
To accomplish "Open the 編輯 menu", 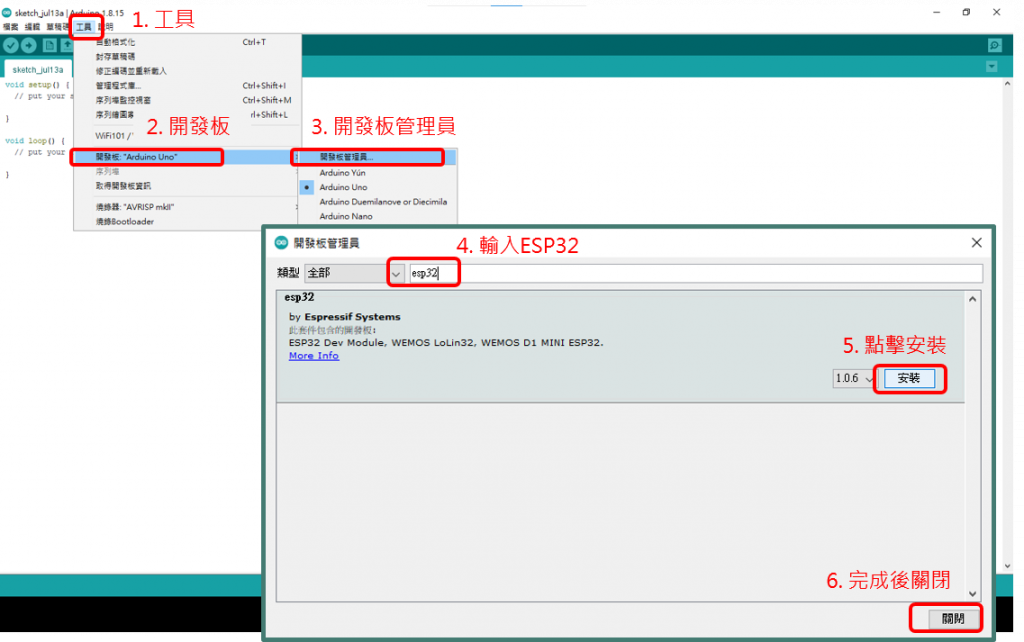I will [32, 27].
